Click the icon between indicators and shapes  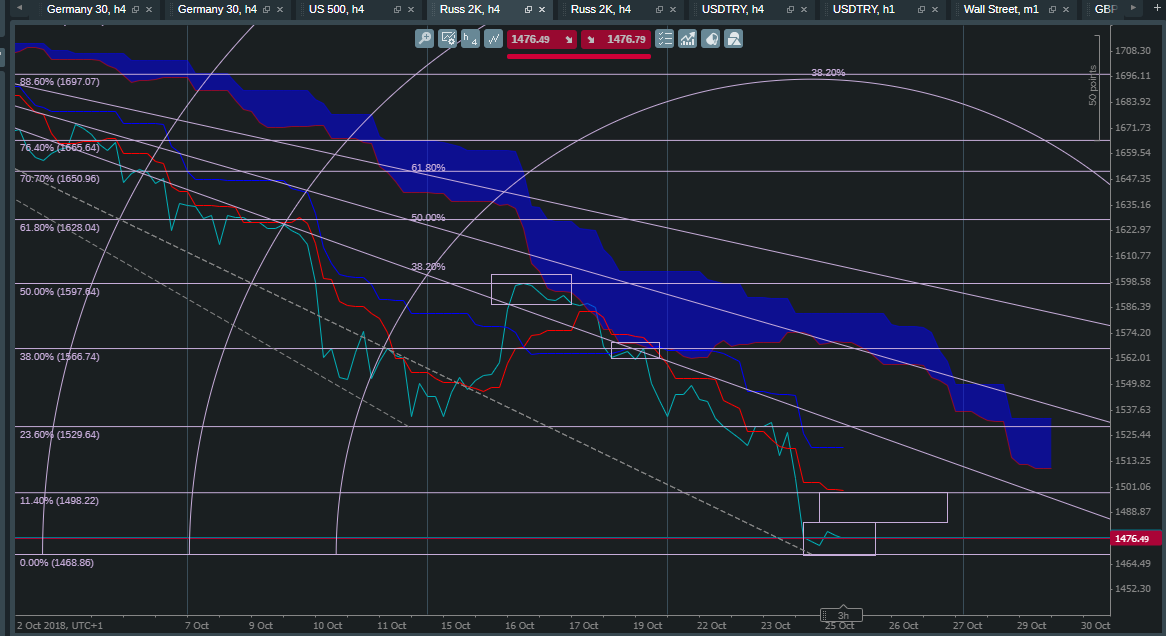(711, 39)
